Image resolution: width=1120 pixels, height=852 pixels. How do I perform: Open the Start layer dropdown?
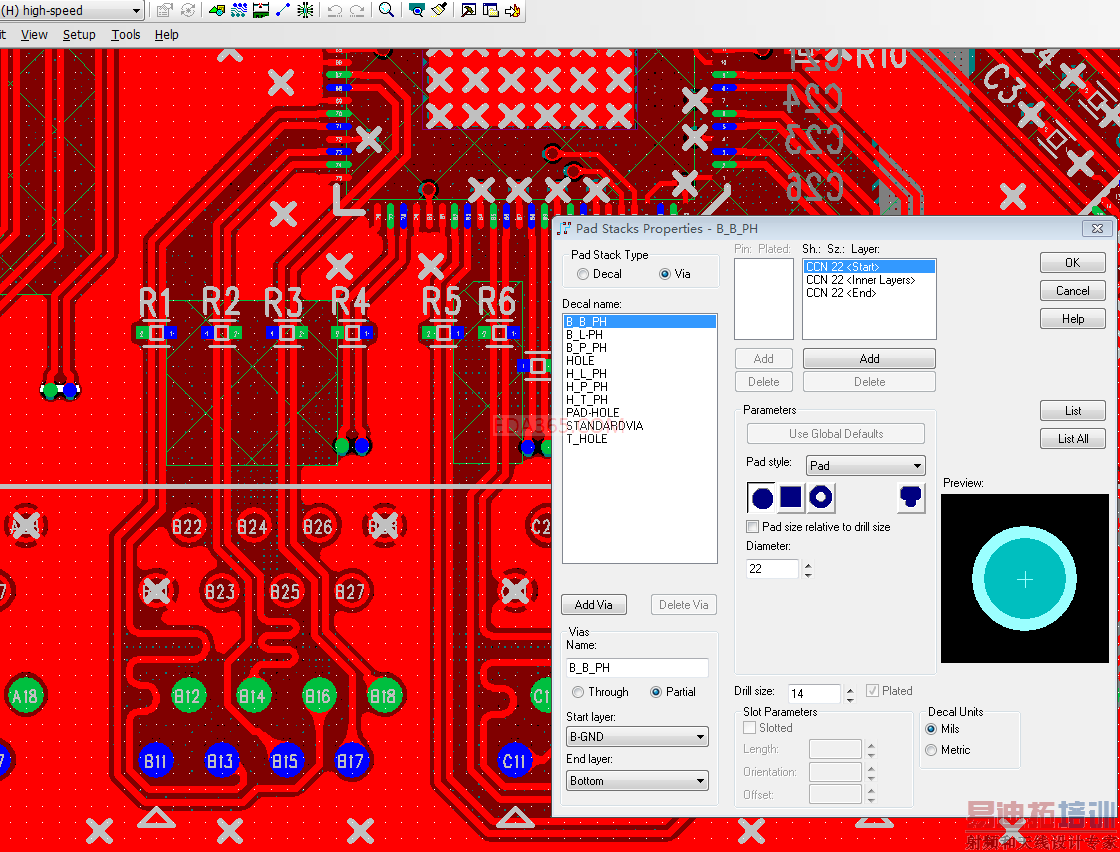(x=638, y=738)
